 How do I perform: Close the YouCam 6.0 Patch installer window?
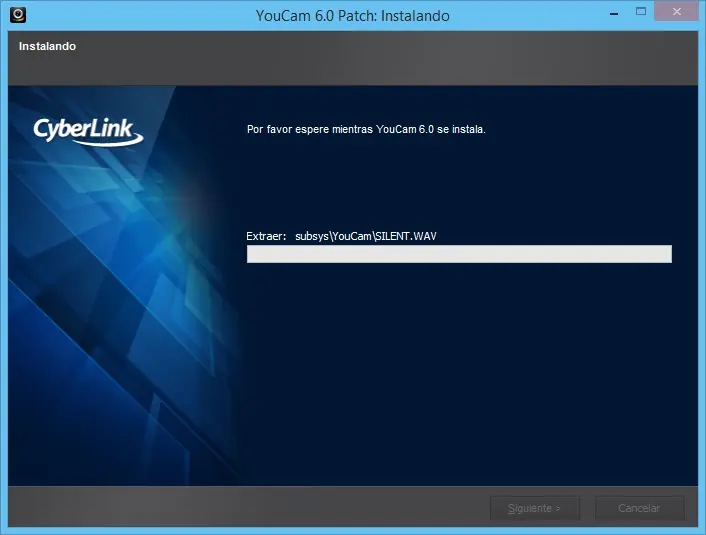pos(676,12)
